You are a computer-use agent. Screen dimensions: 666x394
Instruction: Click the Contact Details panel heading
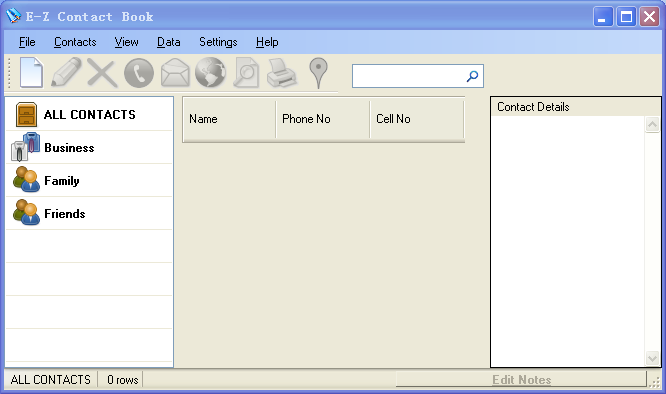coord(533,107)
